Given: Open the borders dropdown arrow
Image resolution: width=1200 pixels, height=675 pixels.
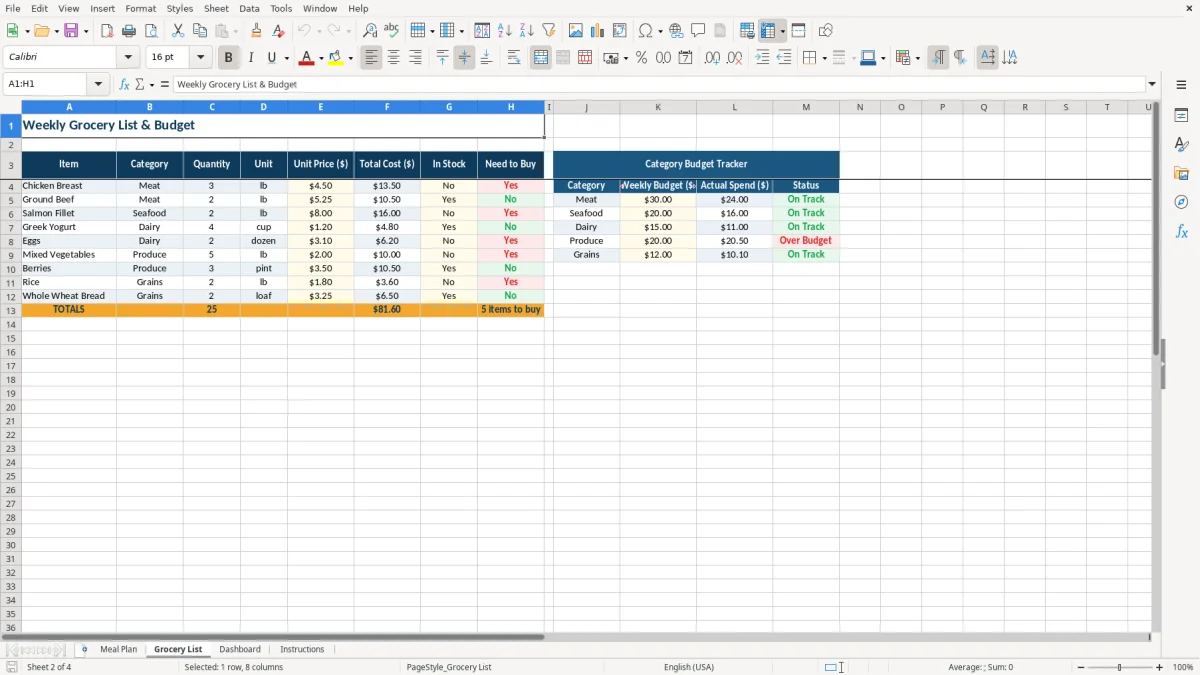Looking at the screenshot, I should point(826,58).
